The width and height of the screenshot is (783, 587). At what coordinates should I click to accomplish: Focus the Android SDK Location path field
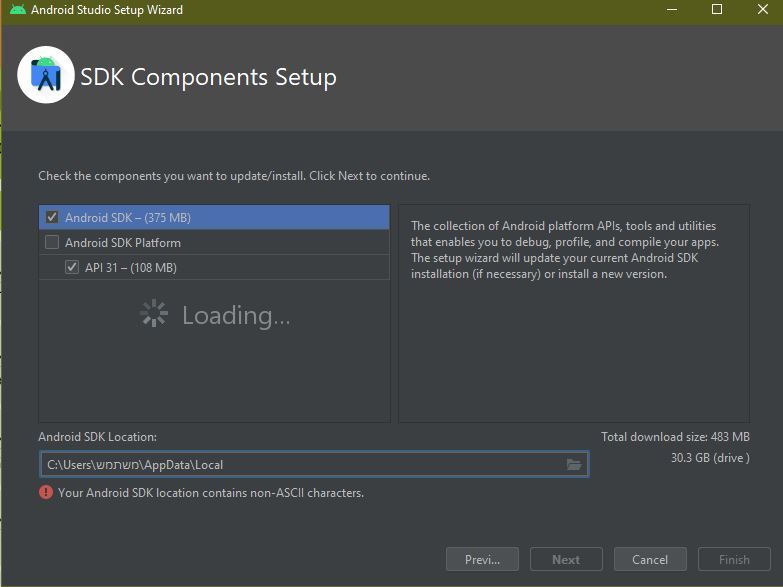[x=300, y=464]
